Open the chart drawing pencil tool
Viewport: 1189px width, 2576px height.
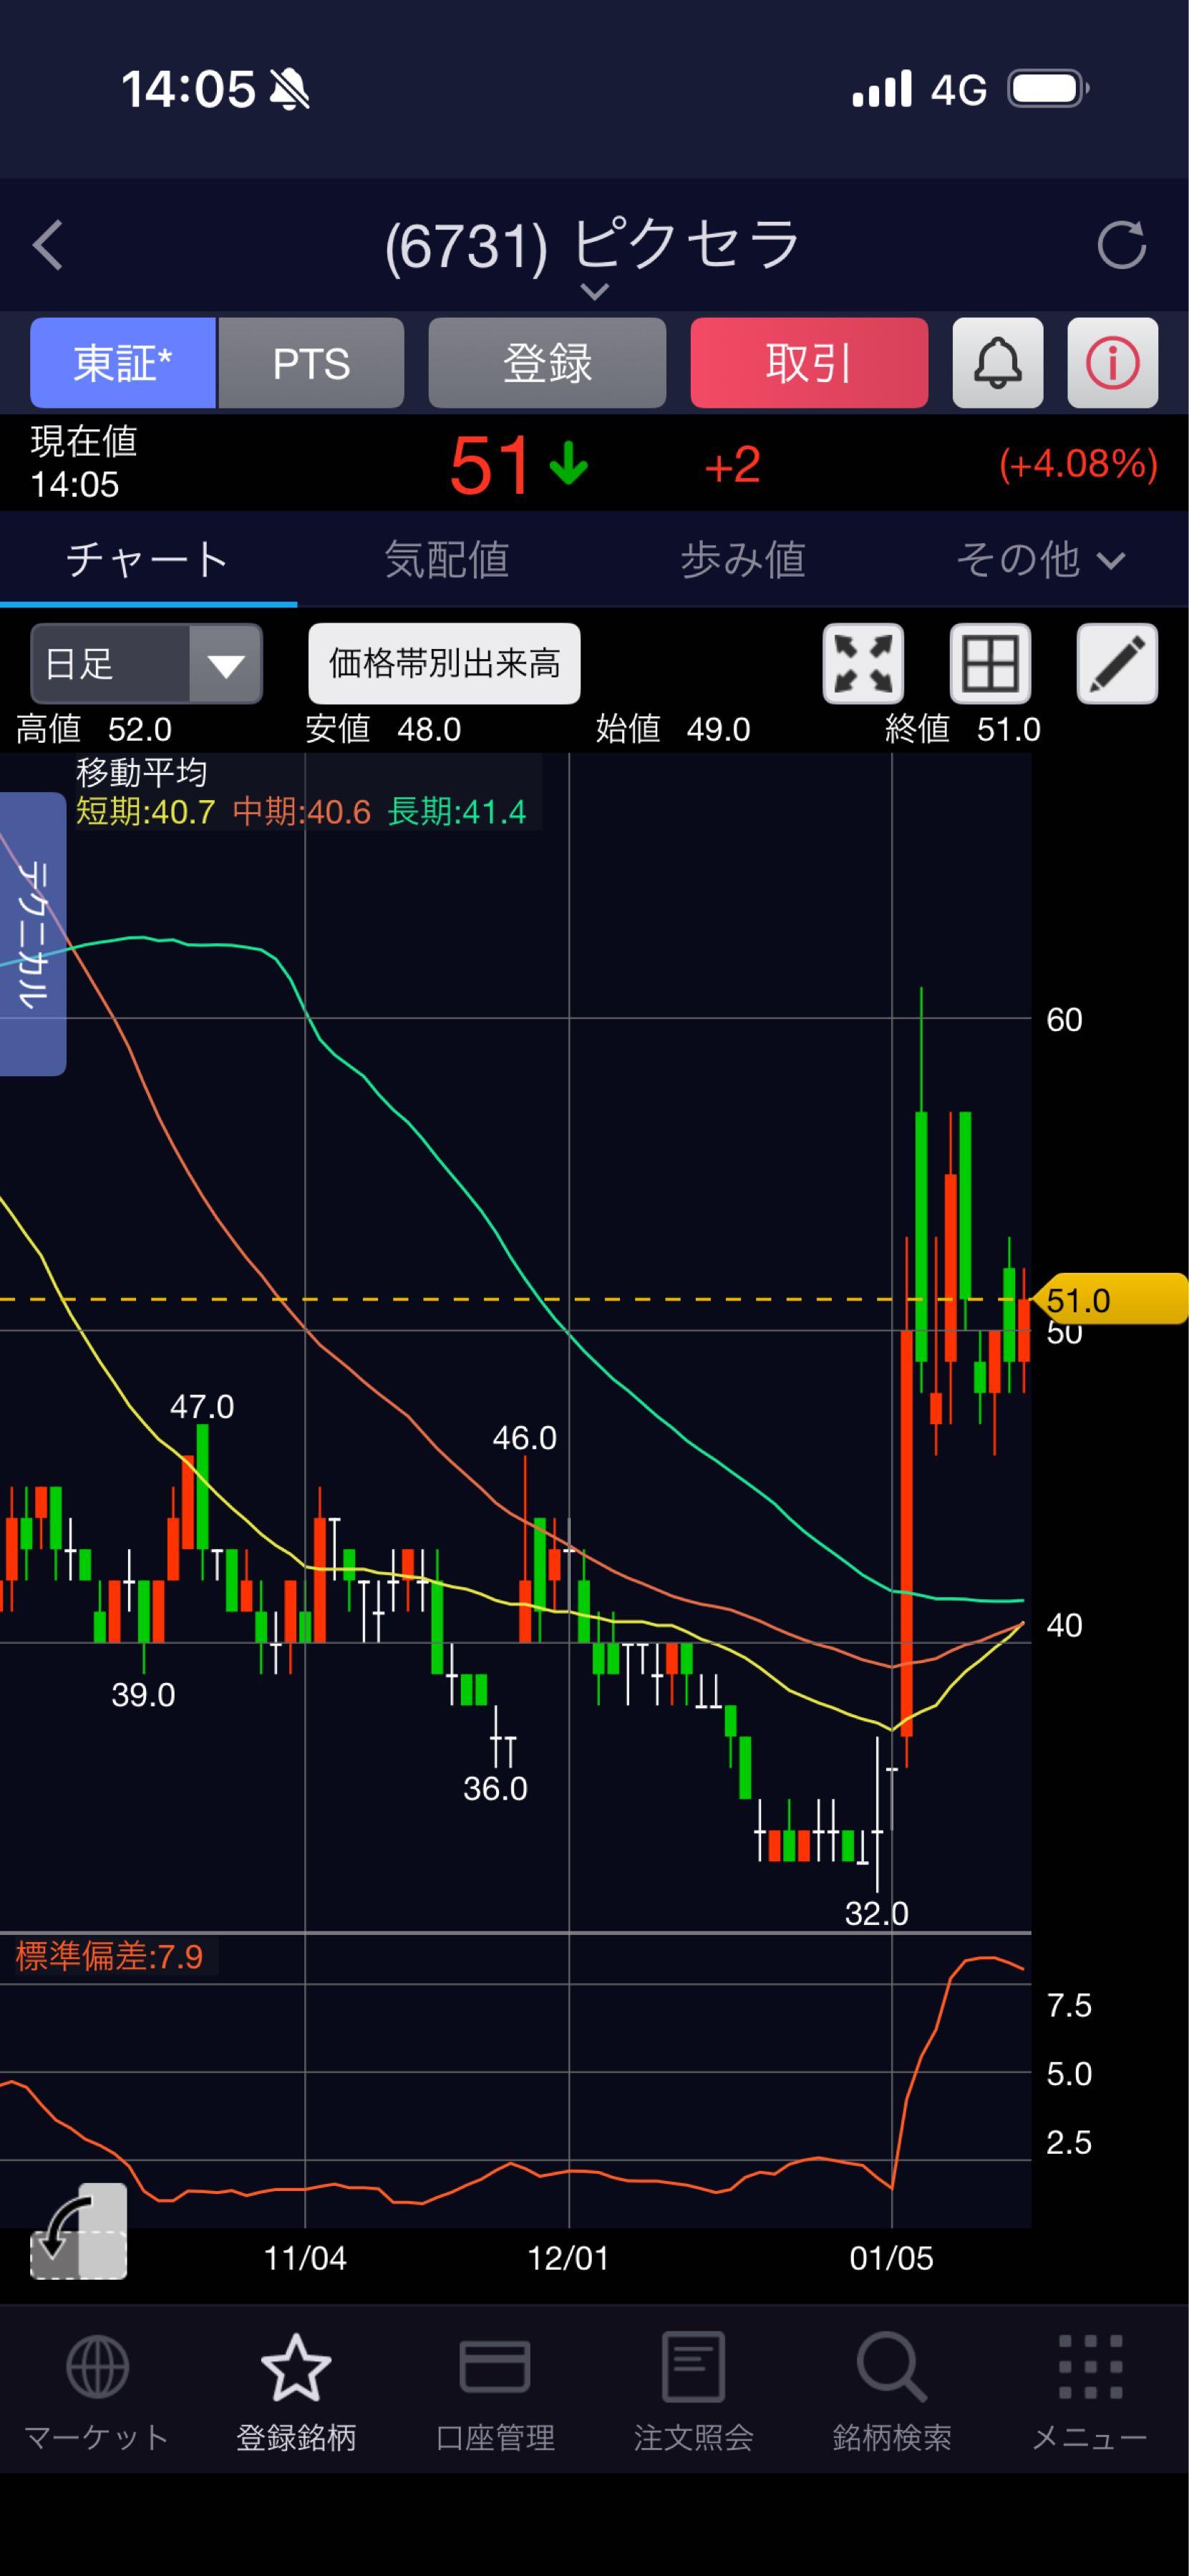[x=1116, y=664]
